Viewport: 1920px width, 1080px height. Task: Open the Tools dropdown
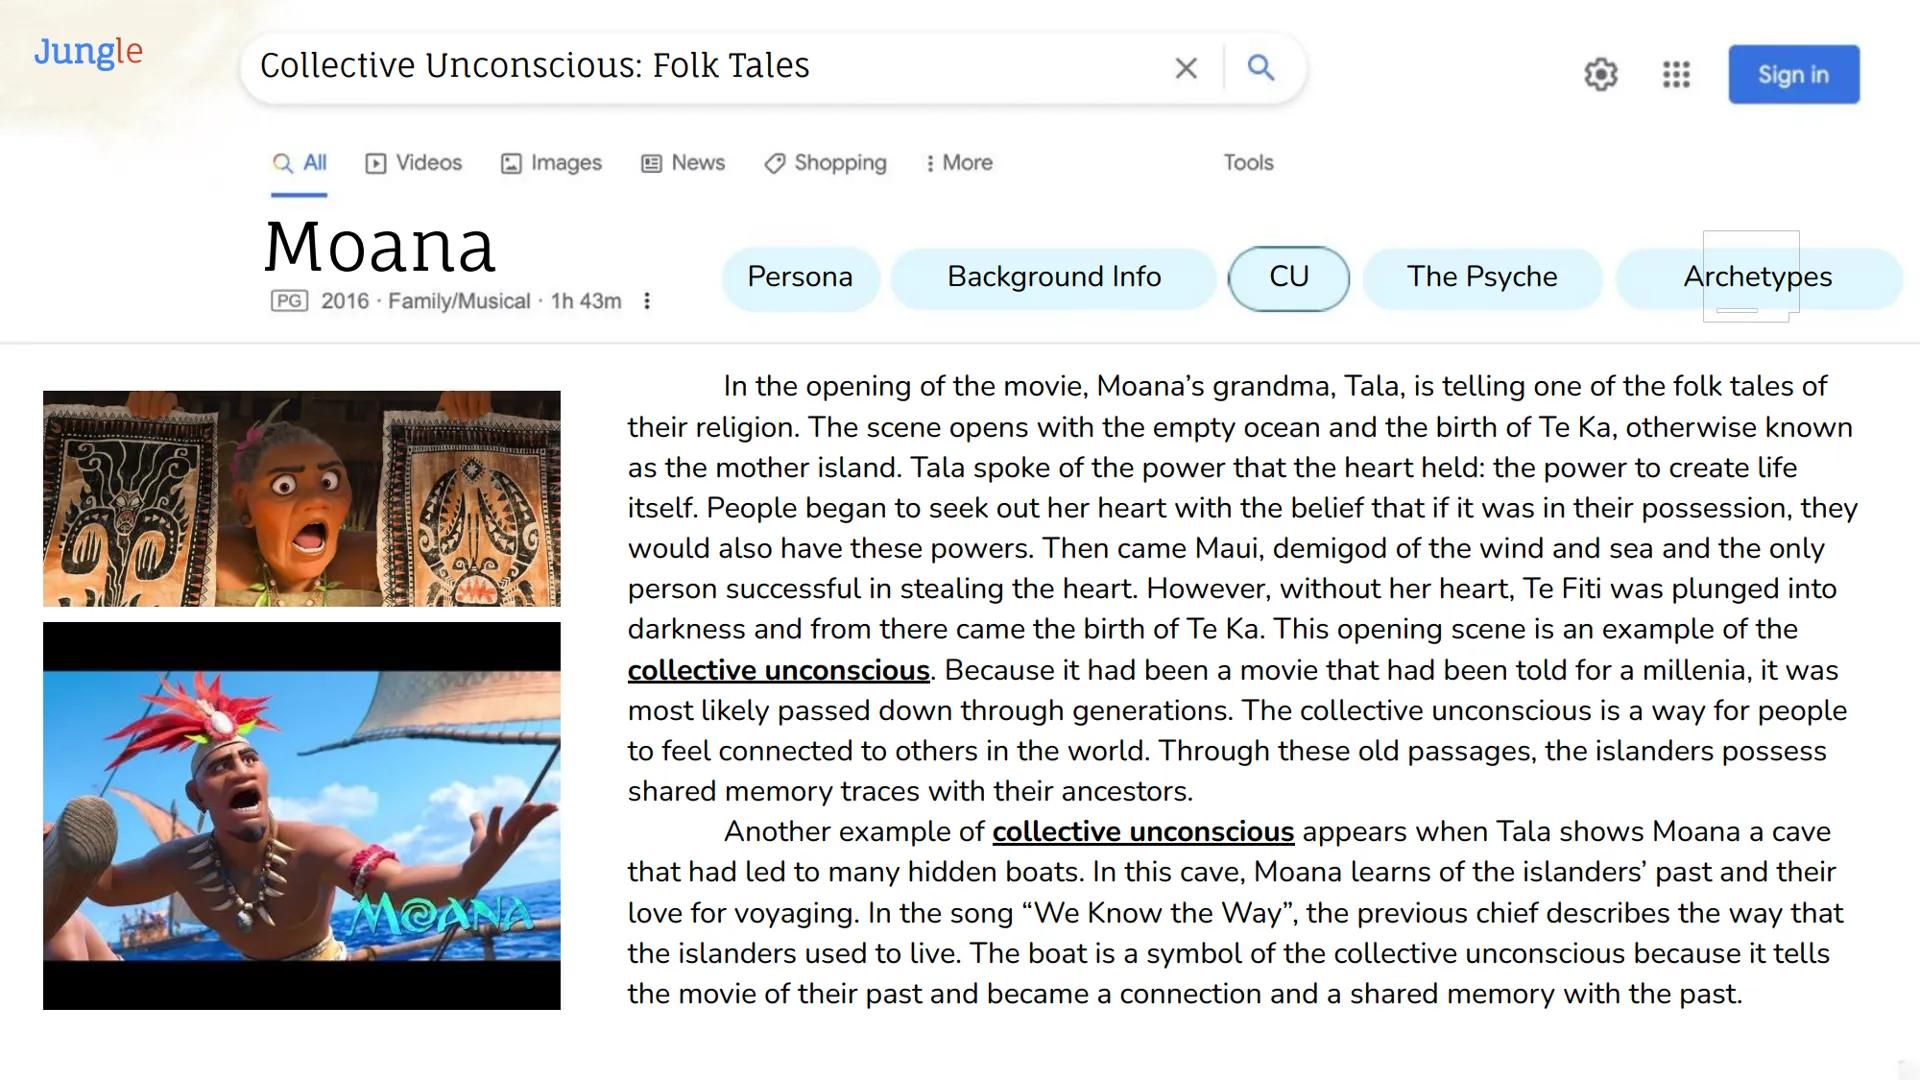coord(1247,162)
